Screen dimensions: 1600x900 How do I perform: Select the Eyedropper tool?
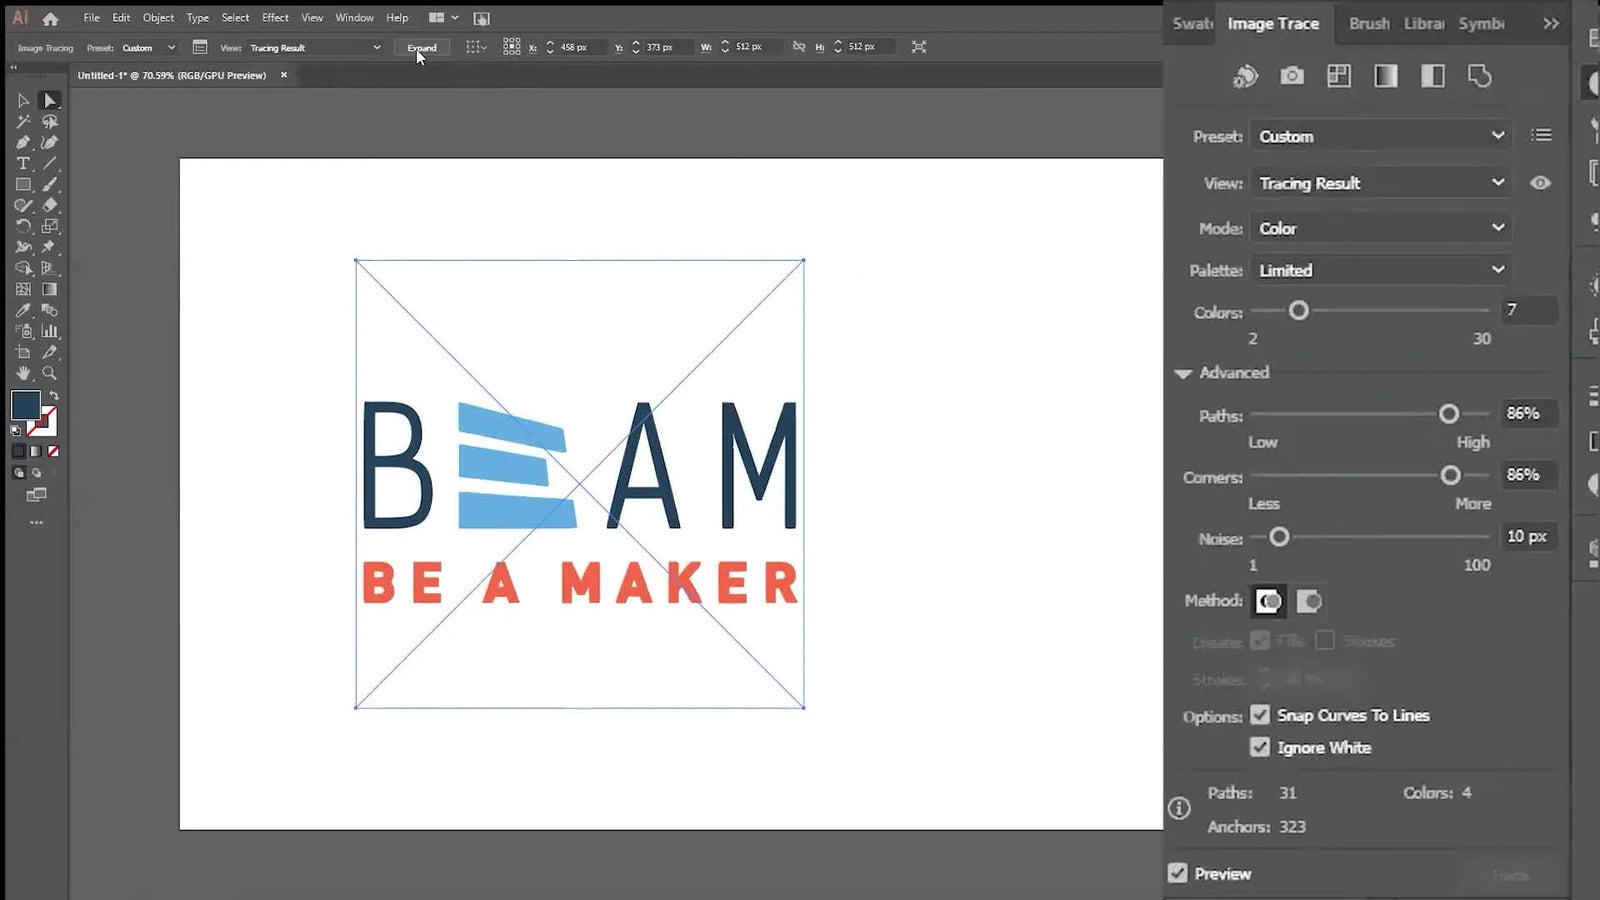[x=23, y=310]
